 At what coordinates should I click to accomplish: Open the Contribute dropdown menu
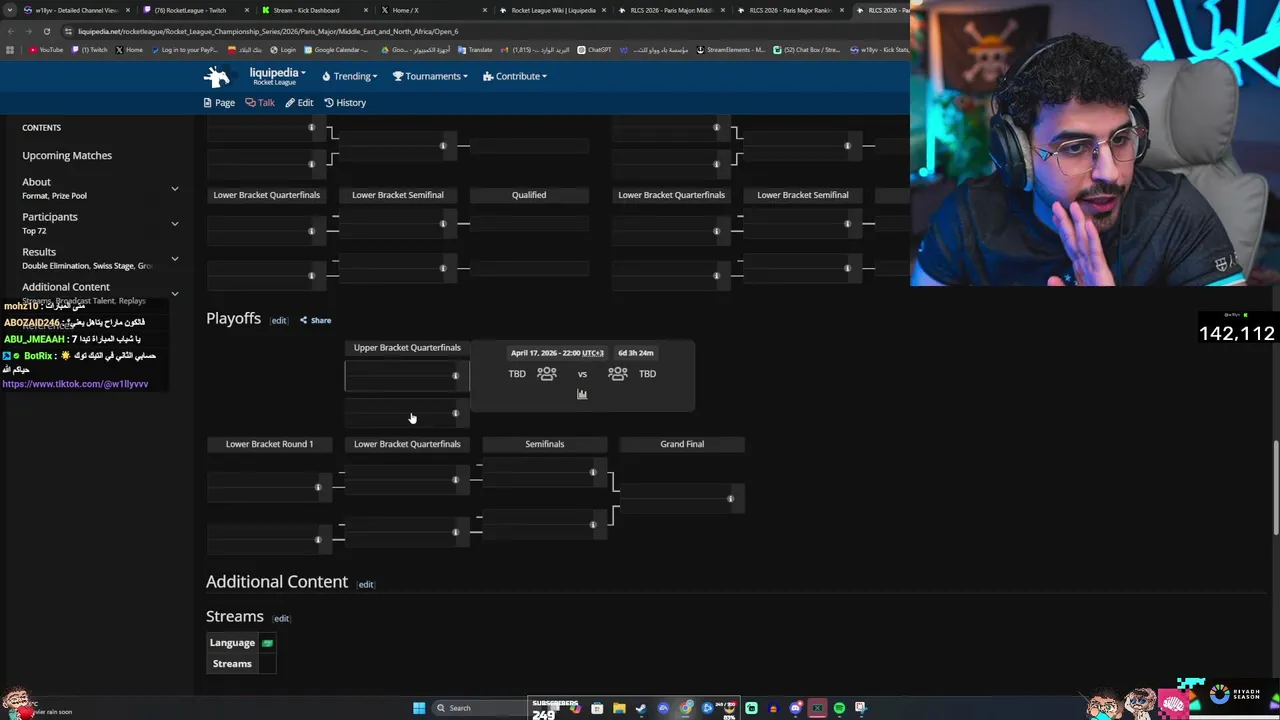[x=514, y=76]
